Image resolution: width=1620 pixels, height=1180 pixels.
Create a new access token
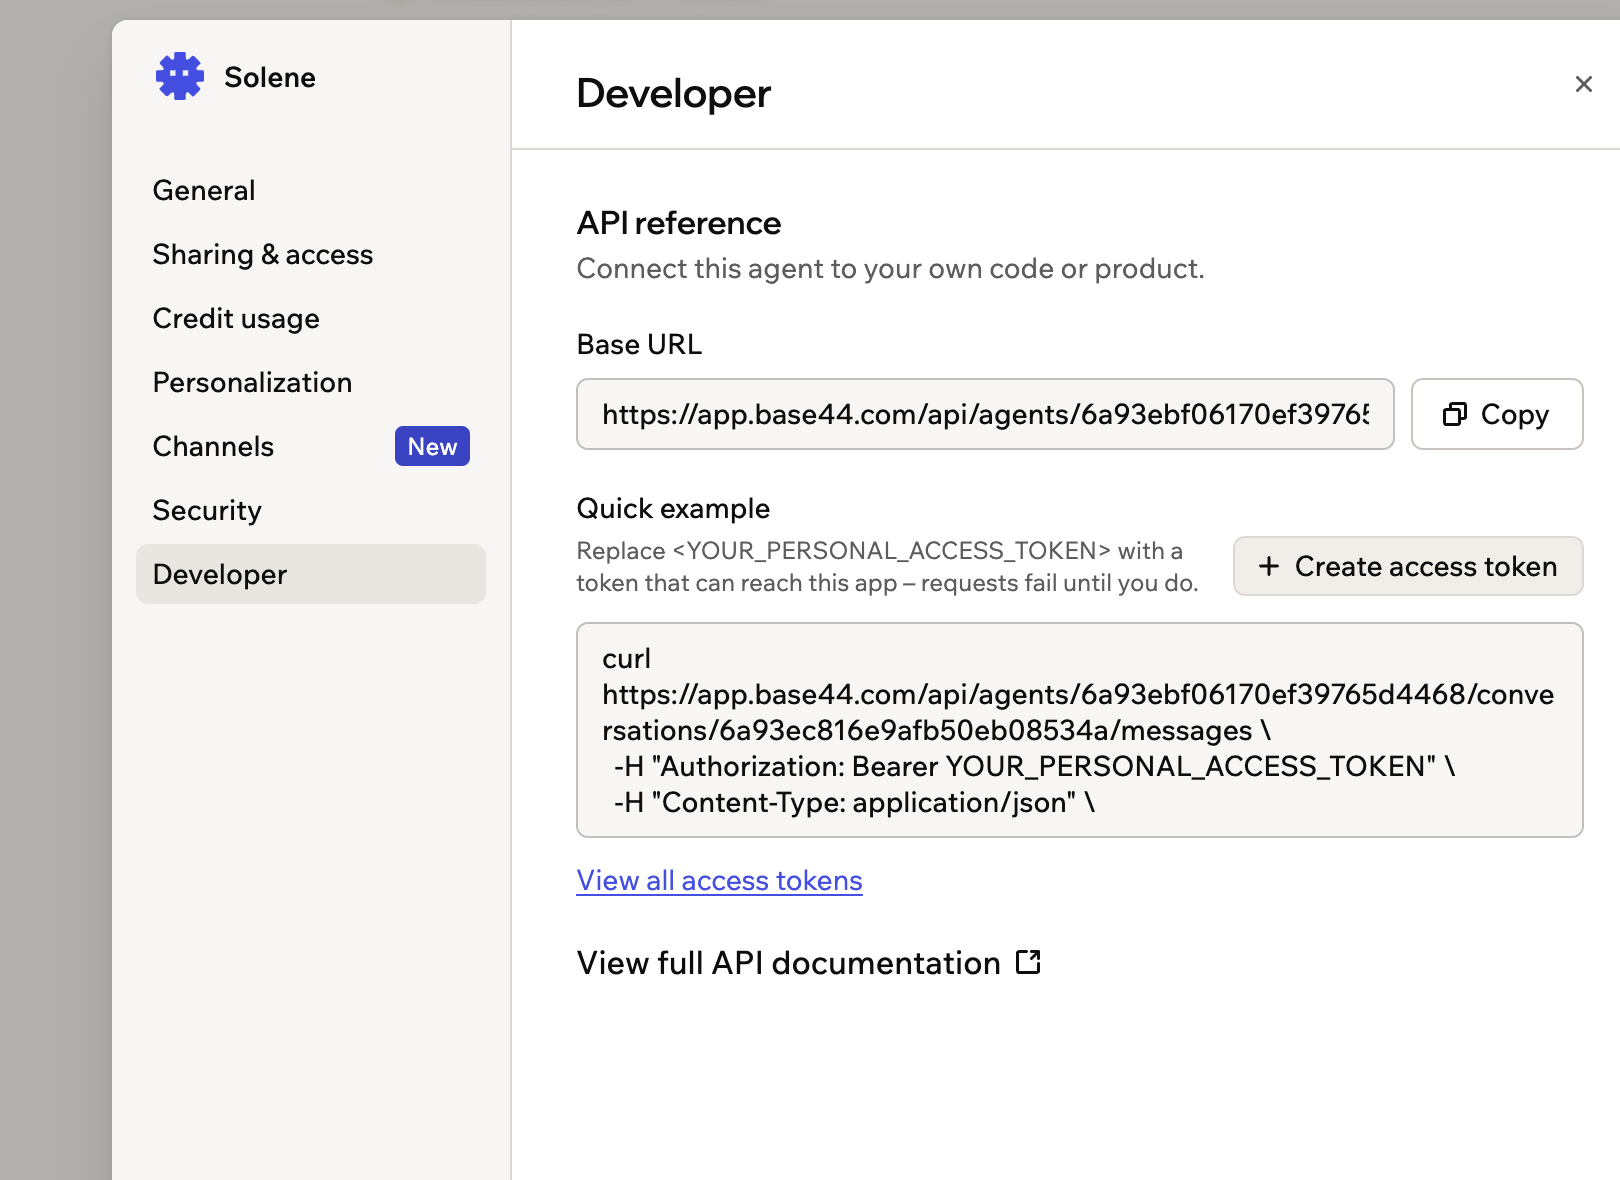point(1408,566)
